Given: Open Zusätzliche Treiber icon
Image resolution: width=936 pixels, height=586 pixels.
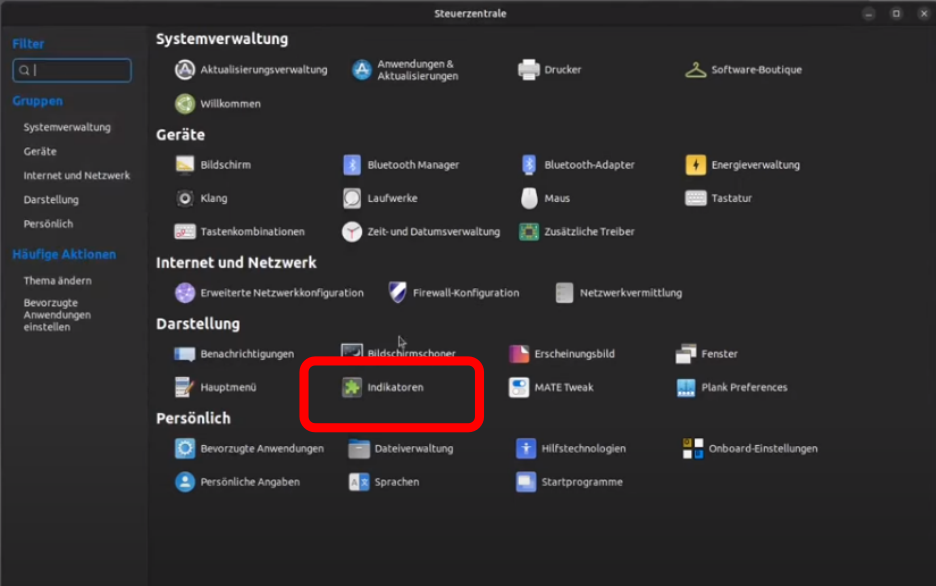Looking at the screenshot, I should (529, 232).
